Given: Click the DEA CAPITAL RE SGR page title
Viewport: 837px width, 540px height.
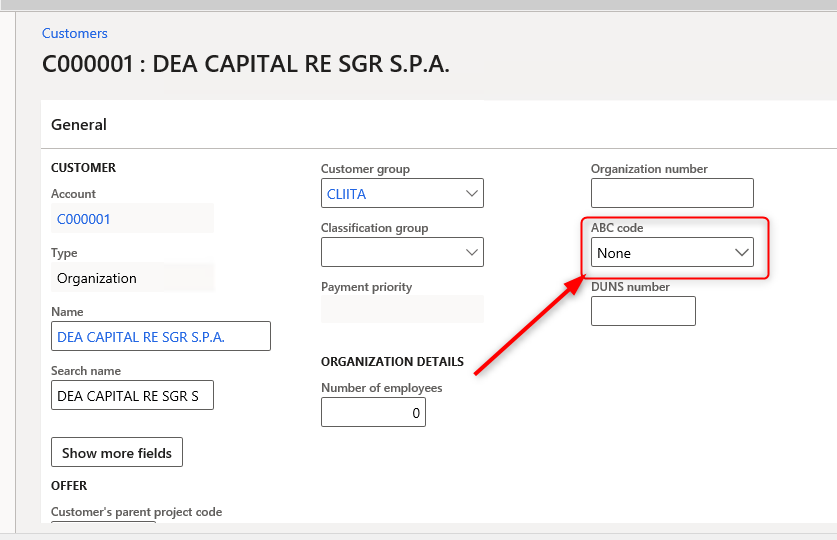Looking at the screenshot, I should coord(245,65).
